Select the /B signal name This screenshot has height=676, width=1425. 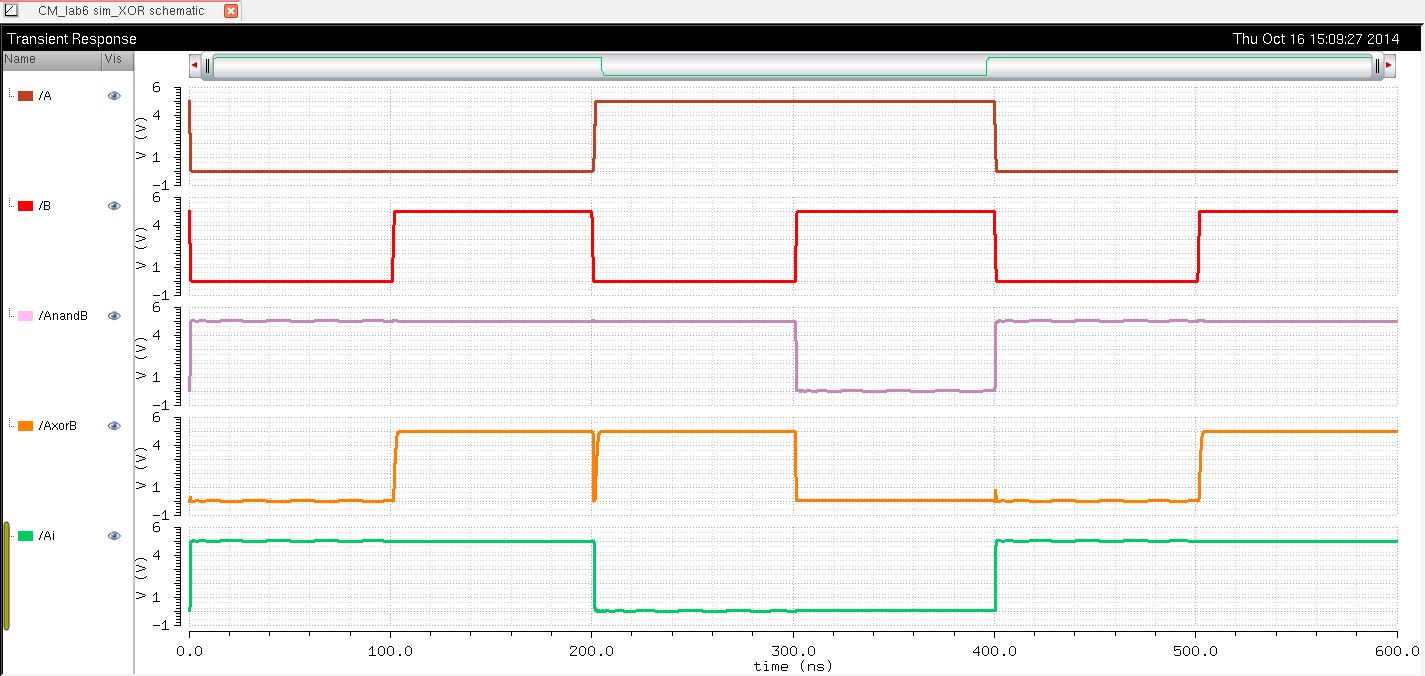click(45, 205)
